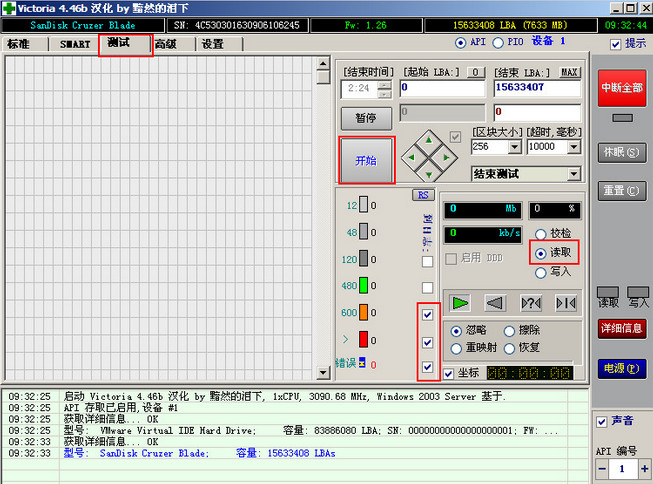Click the reverse scan direction icon
Screen dimensions: 653x484
(494, 303)
